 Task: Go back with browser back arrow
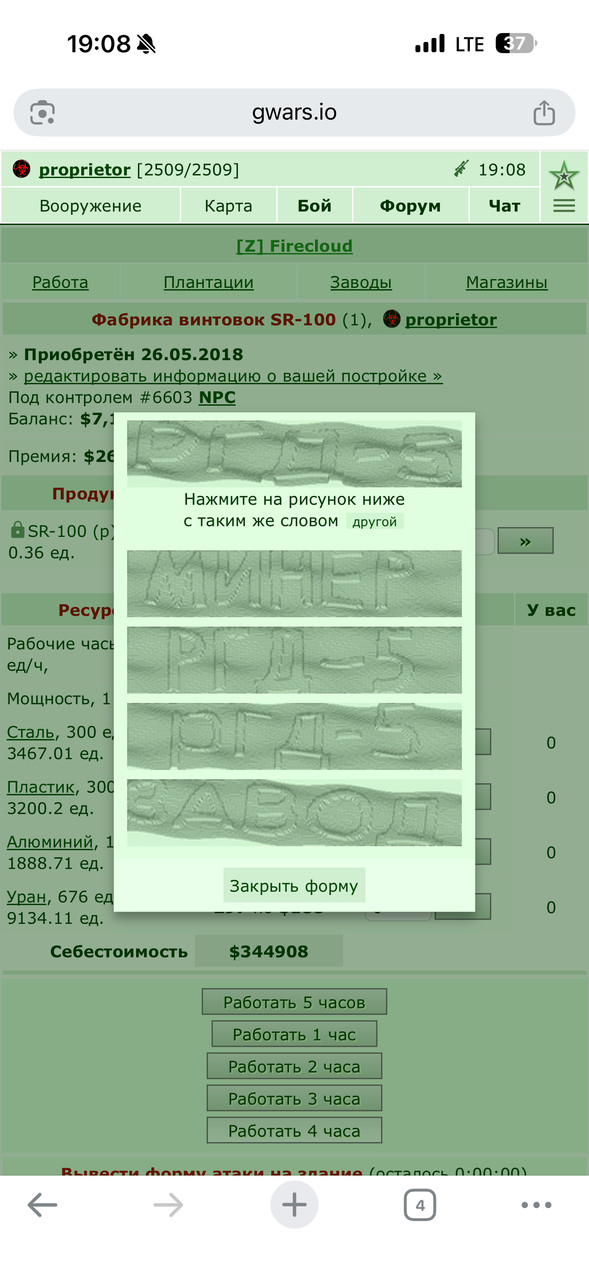click(x=42, y=1206)
